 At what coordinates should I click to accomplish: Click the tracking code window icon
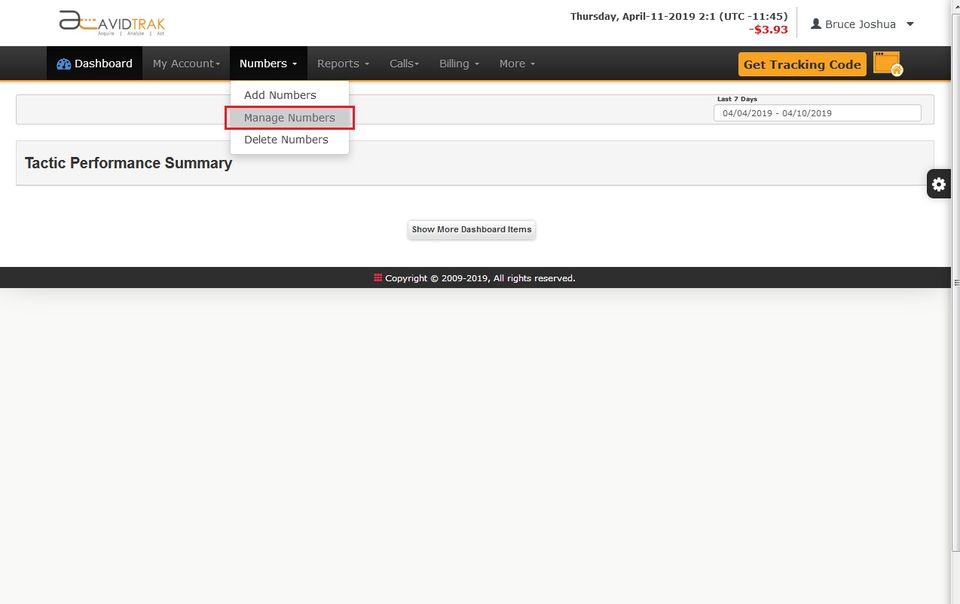point(888,64)
